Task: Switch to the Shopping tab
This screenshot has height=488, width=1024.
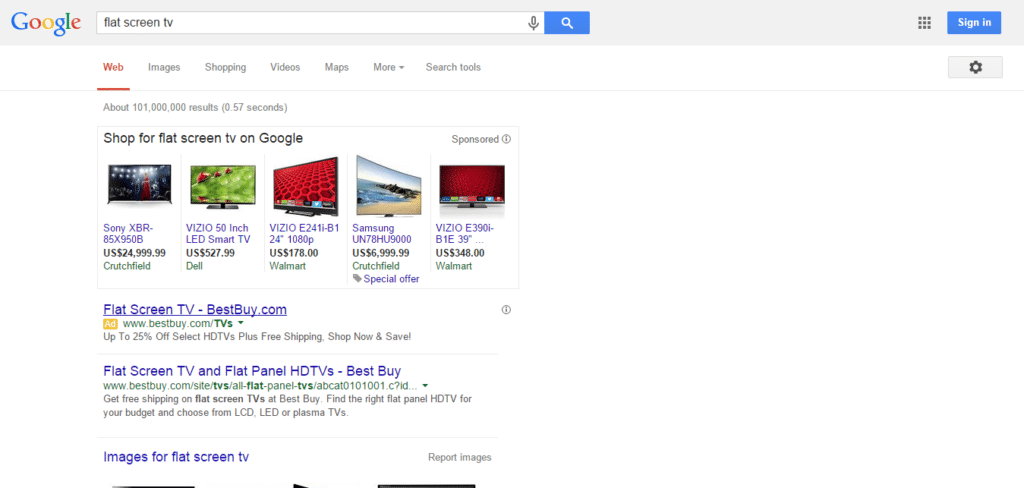Action: tap(225, 68)
